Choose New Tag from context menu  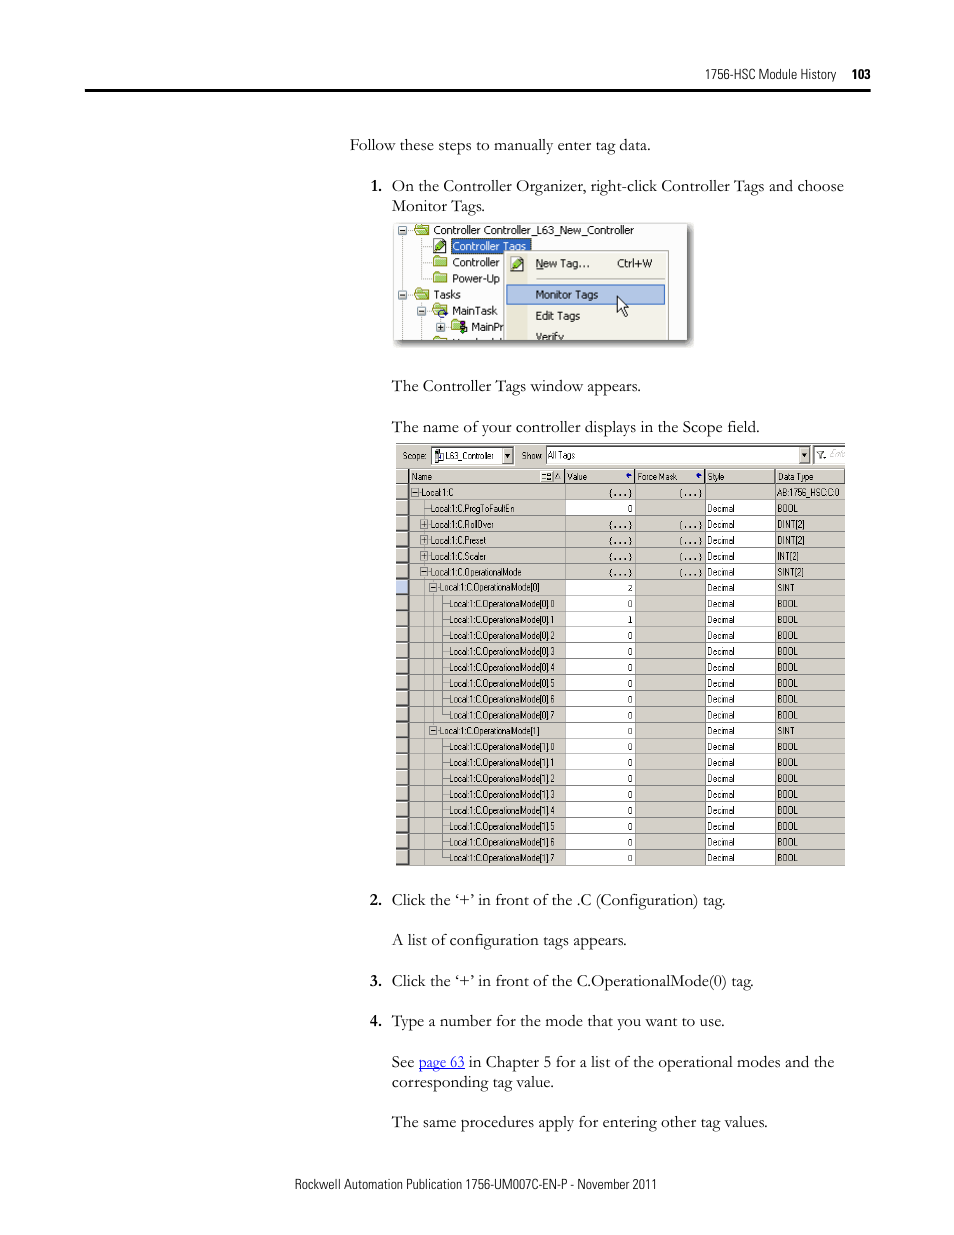click(586, 264)
